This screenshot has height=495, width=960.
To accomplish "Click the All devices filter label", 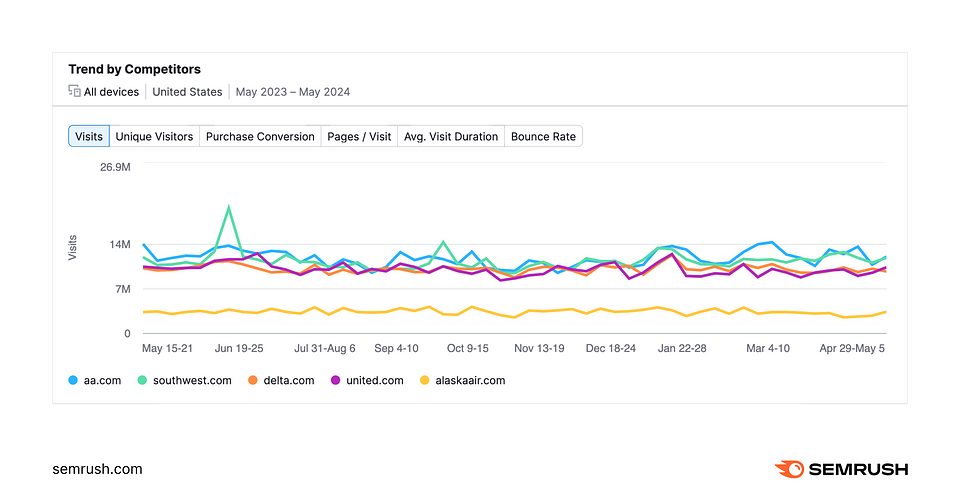I will click(111, 92).
